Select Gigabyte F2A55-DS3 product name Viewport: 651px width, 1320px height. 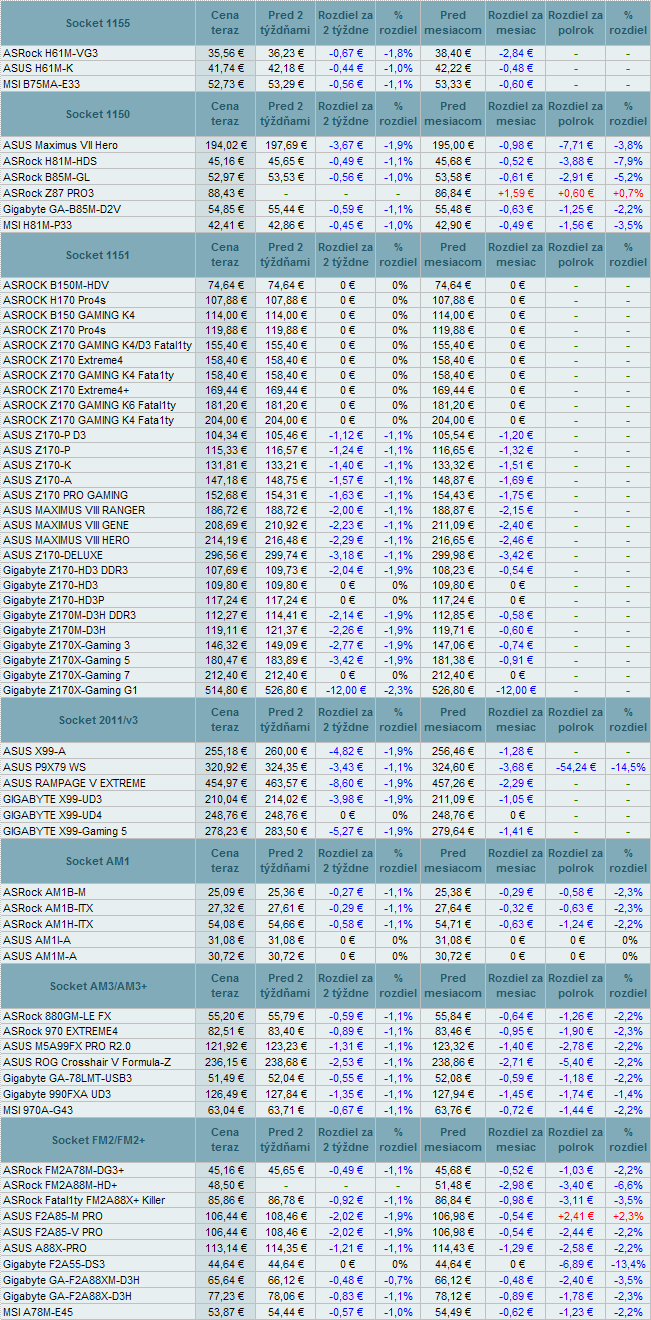(54, 1264)
